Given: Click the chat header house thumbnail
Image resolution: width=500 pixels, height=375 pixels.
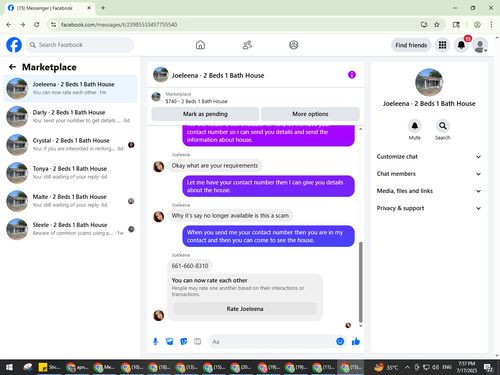Looking at the screenshot, I should click(161, 75).
